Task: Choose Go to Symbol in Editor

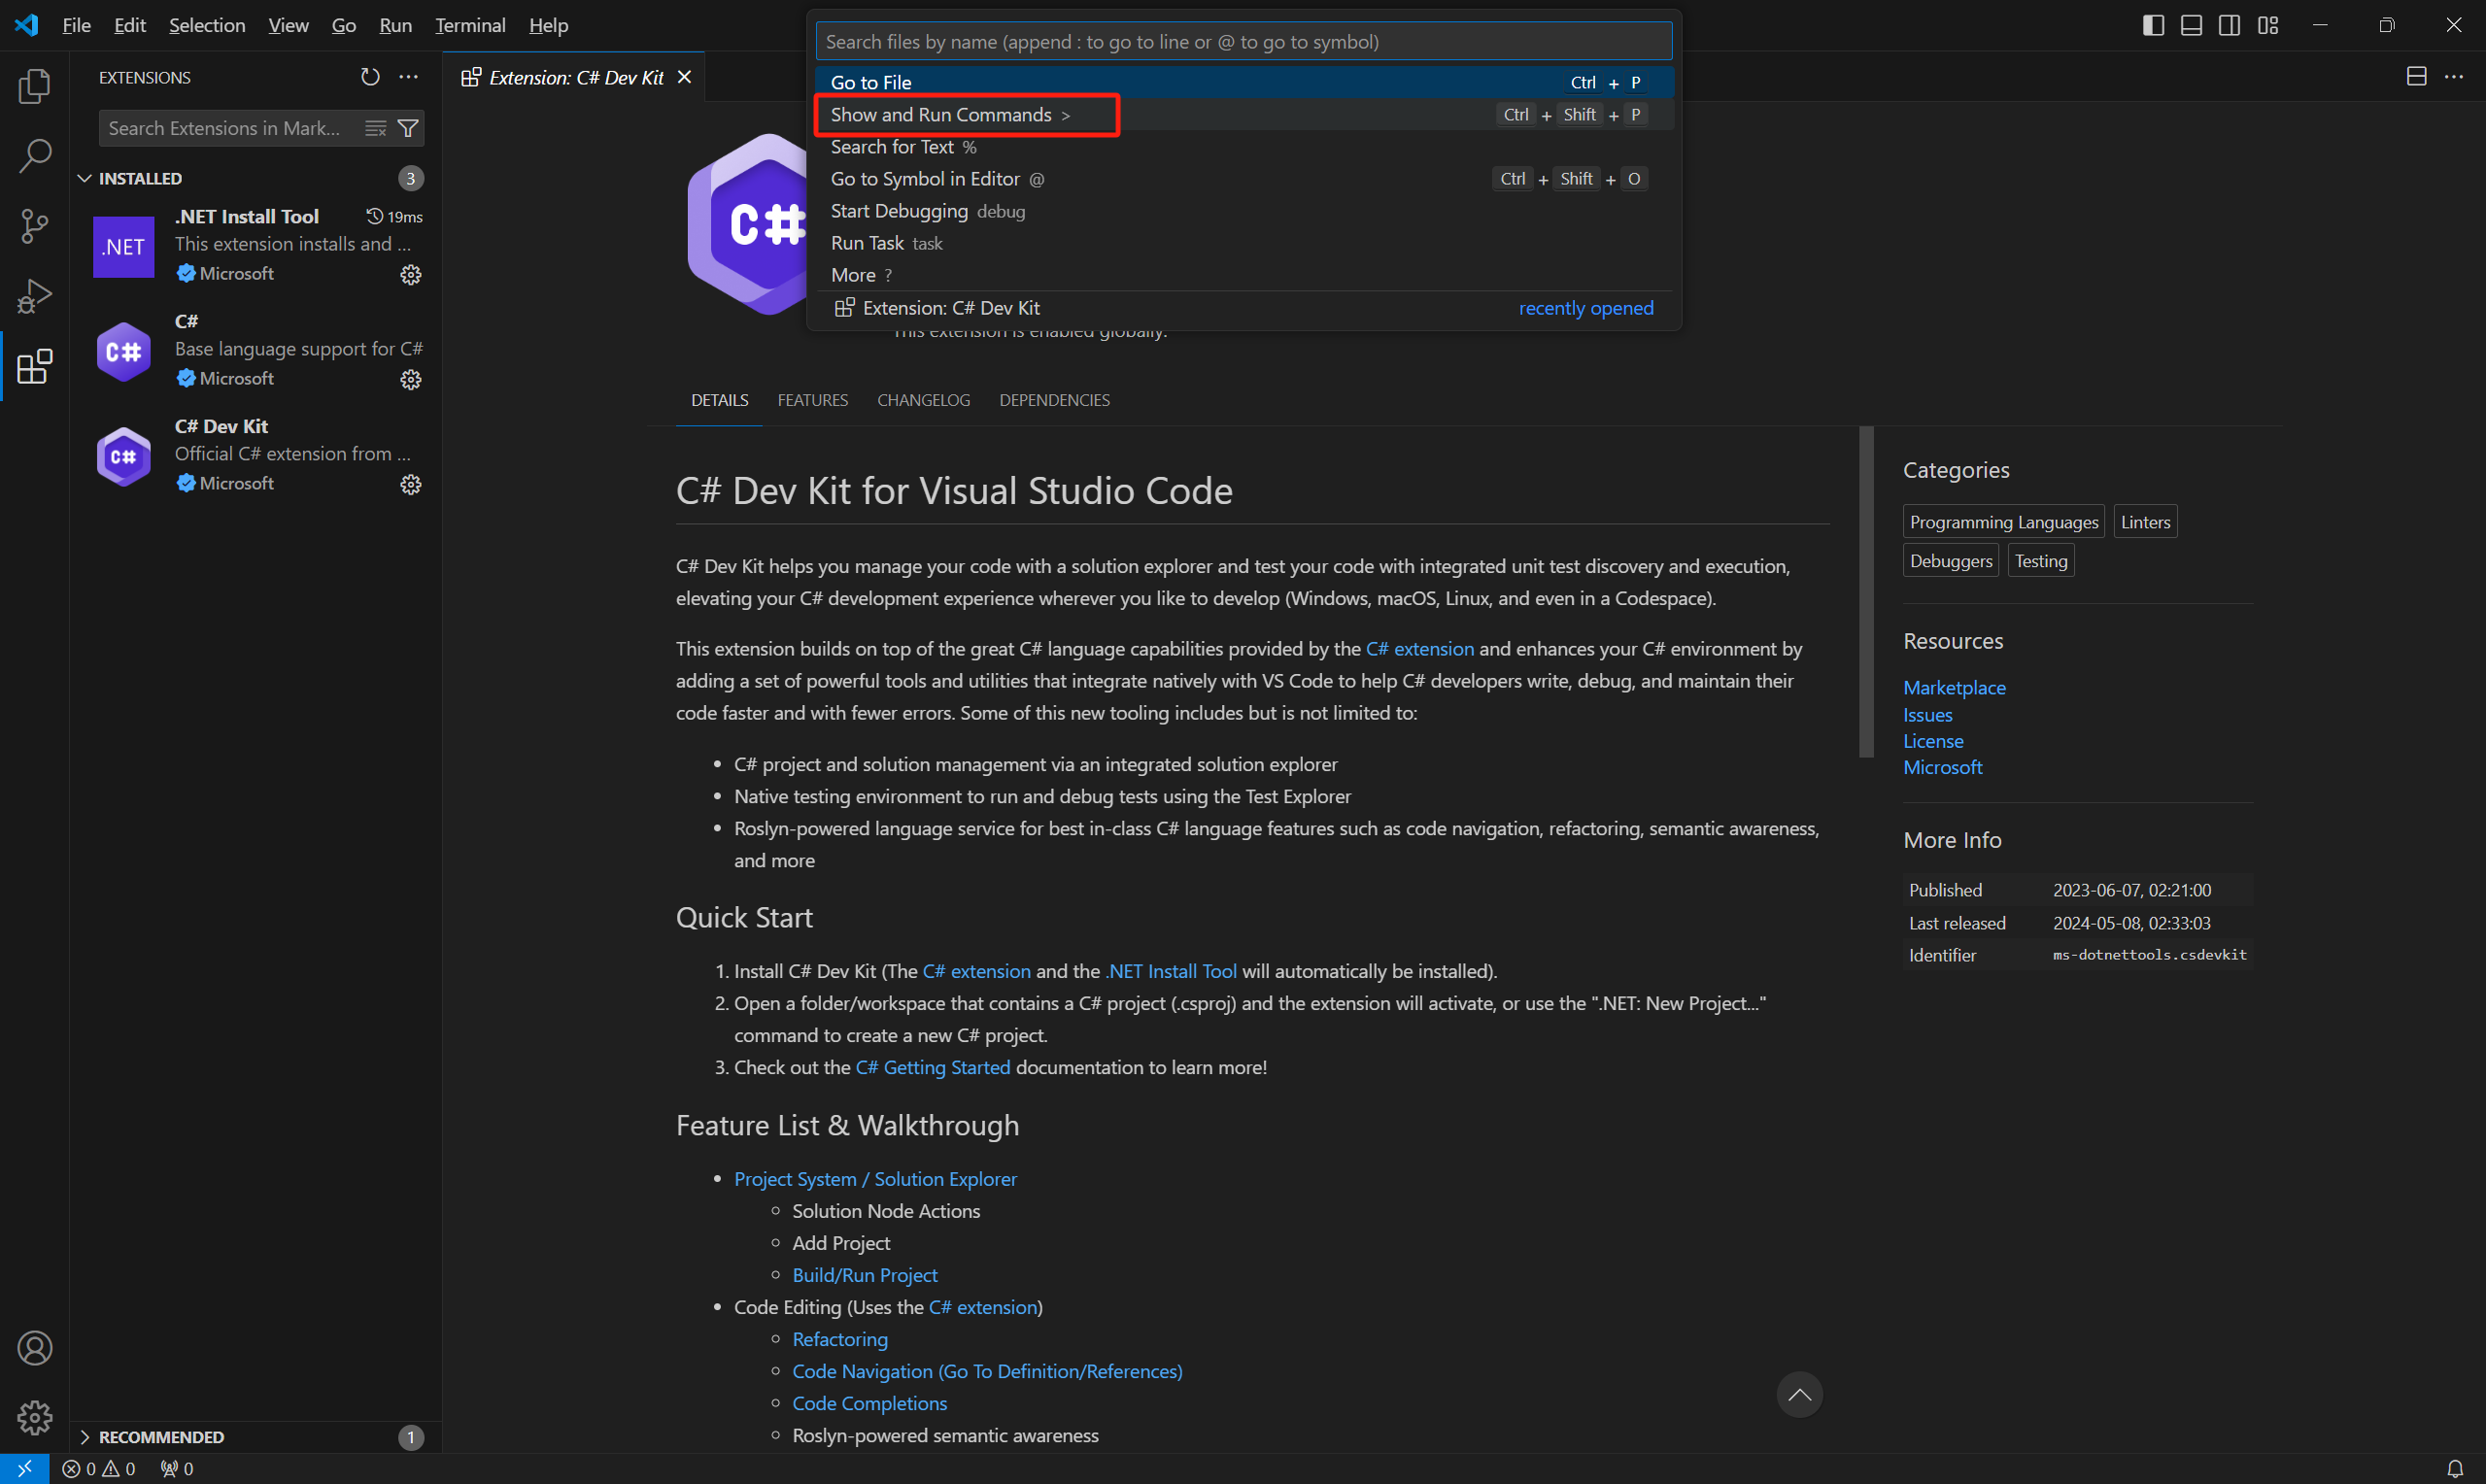Action: [1244, 179]
